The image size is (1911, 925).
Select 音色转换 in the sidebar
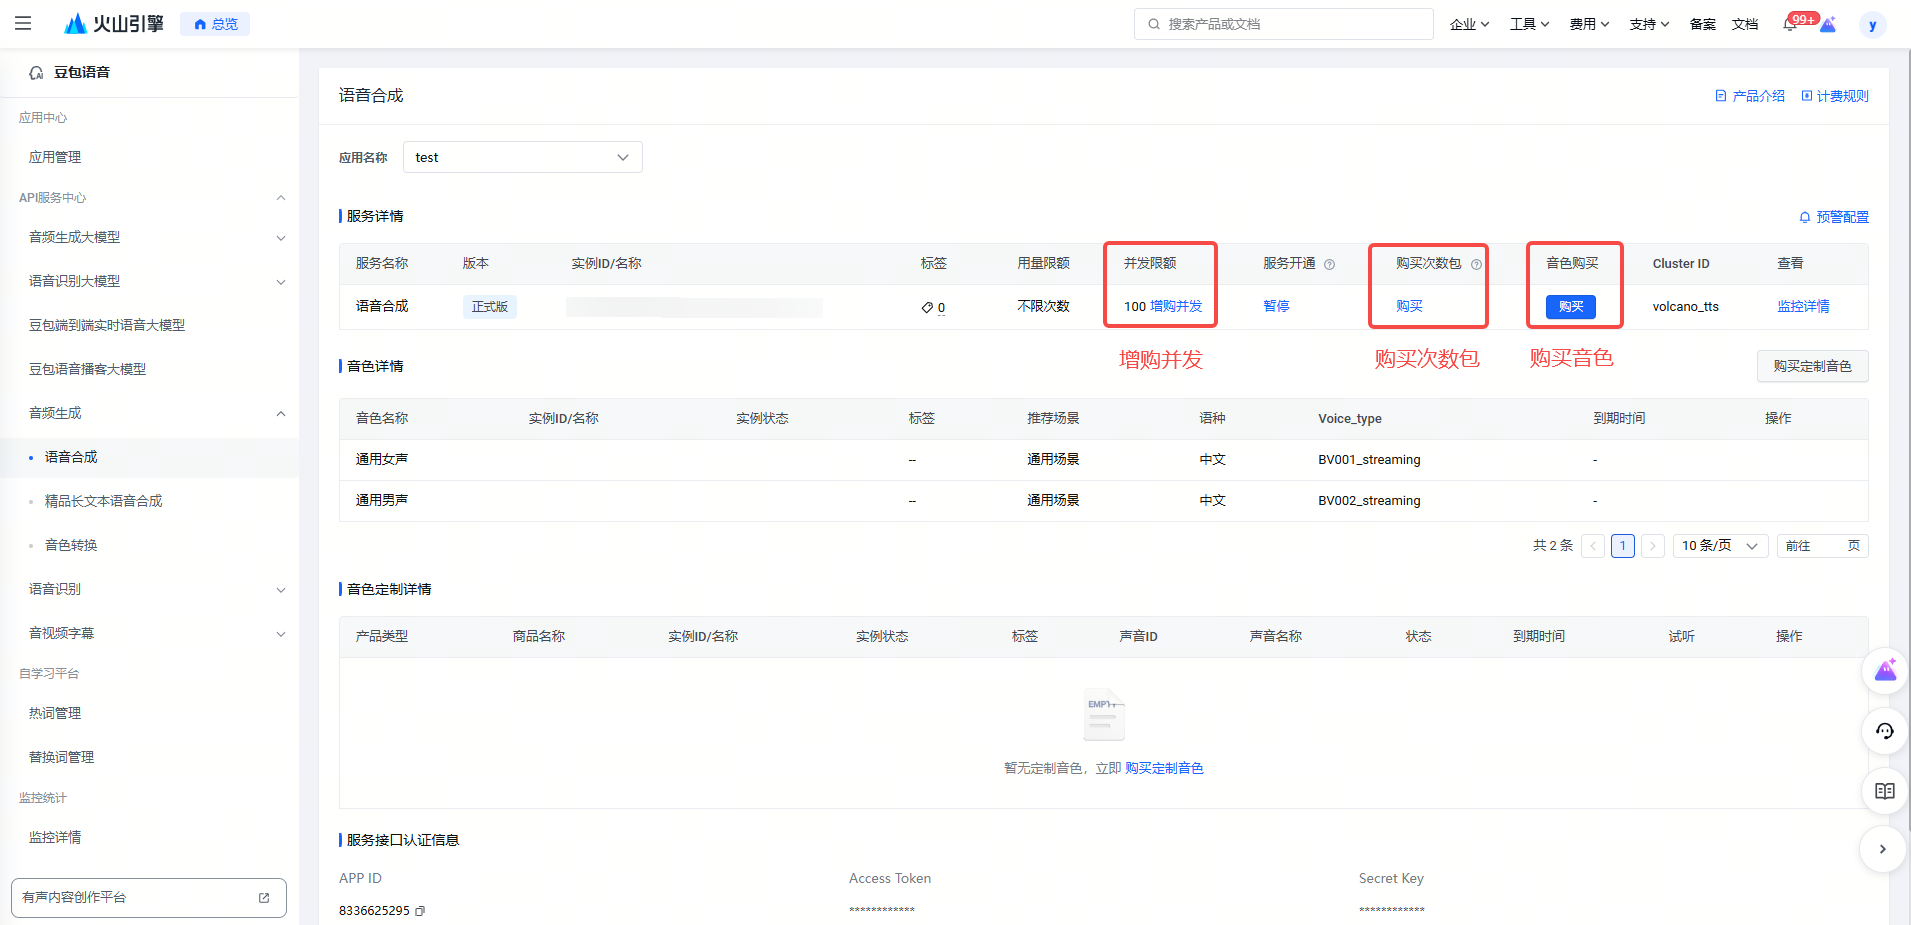point(71,545)
